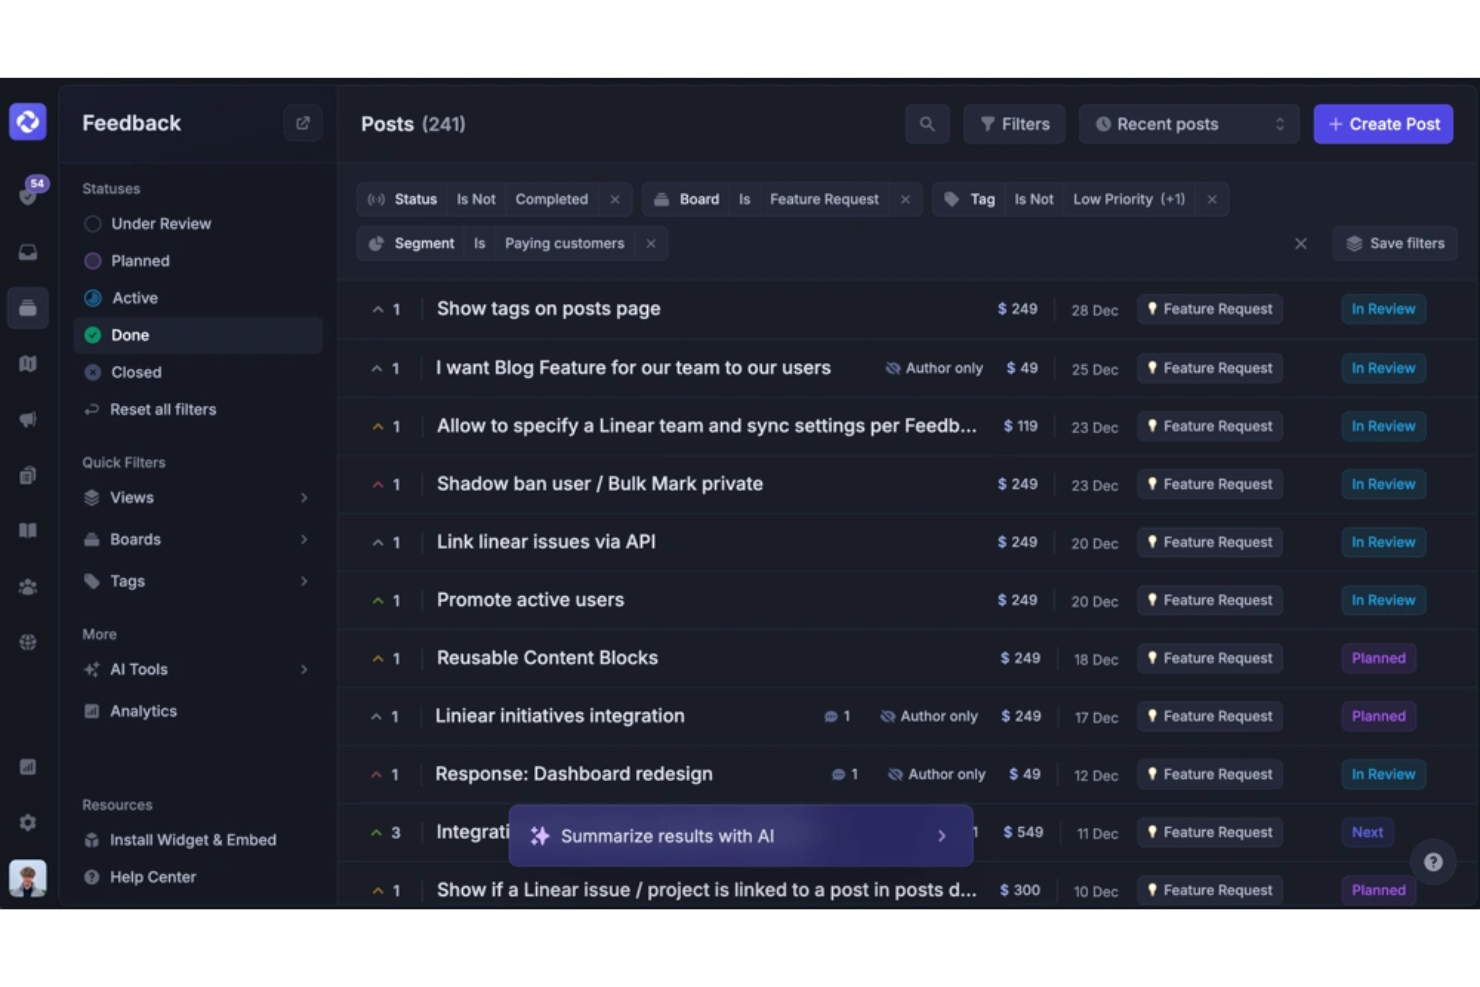The height and width of the screenshot is (987, 1480).
Task: Remove the Segment Is Paying customers filter
Action: click(x=651, y=244)
